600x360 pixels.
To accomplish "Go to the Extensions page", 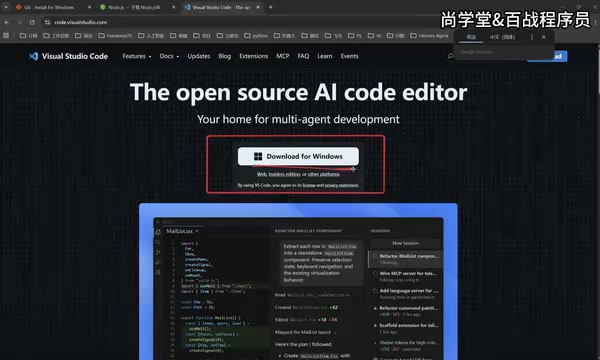I will pyautogui.click(x=253, y=56).
